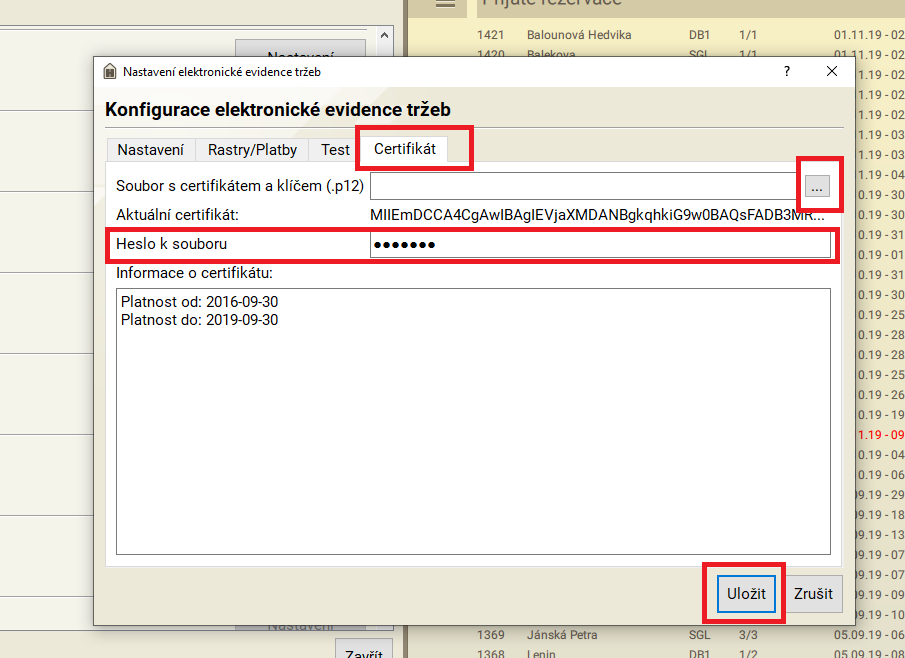The height and width of the screenshot is (658, 905).
Task: Click the help question mark in dialog title bar
Action: click(x=786, y=72)
